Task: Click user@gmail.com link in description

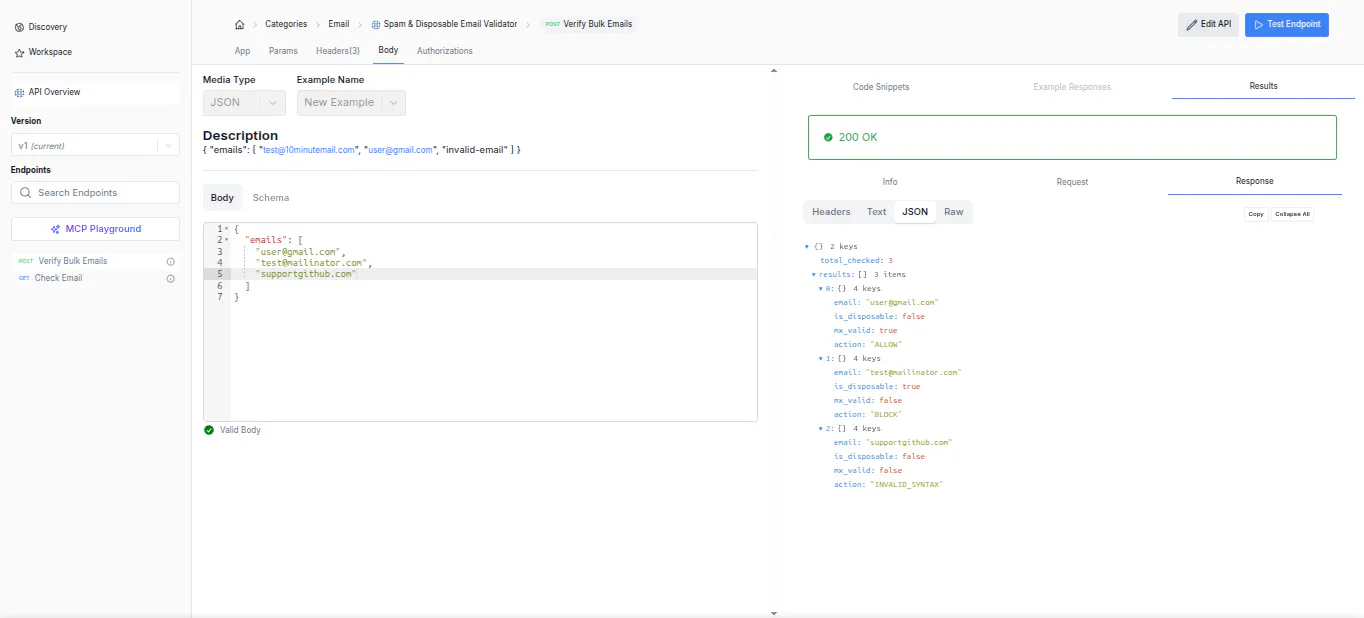Action: tap(400, 150)
